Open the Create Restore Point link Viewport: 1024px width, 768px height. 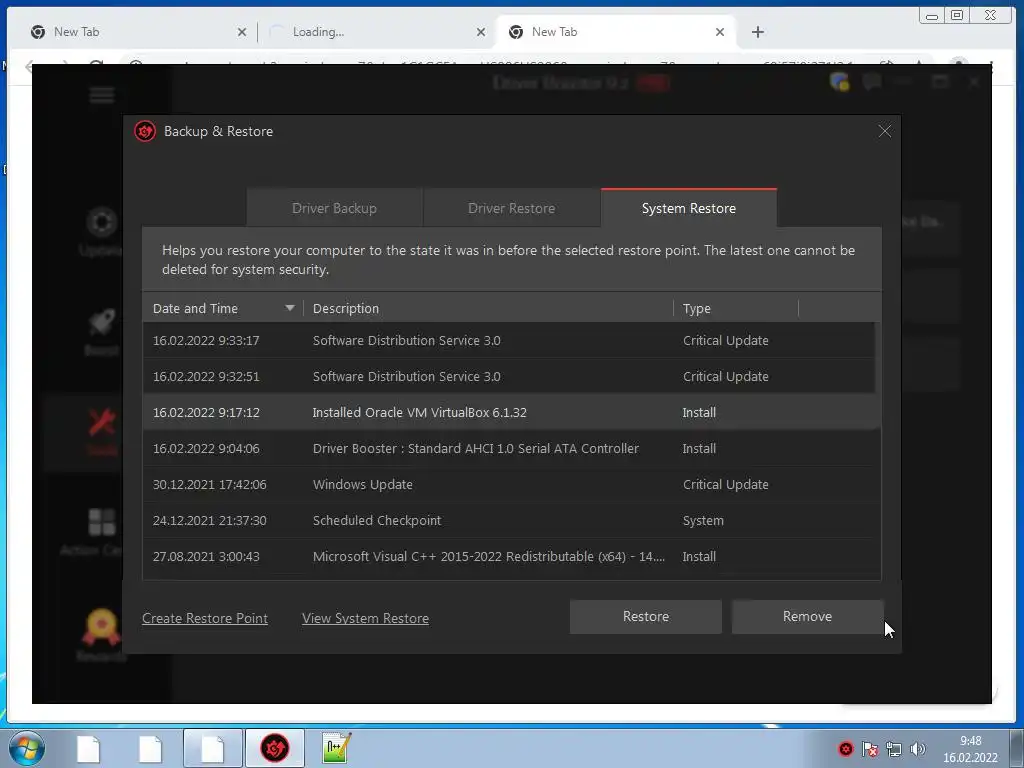[204, 618]
